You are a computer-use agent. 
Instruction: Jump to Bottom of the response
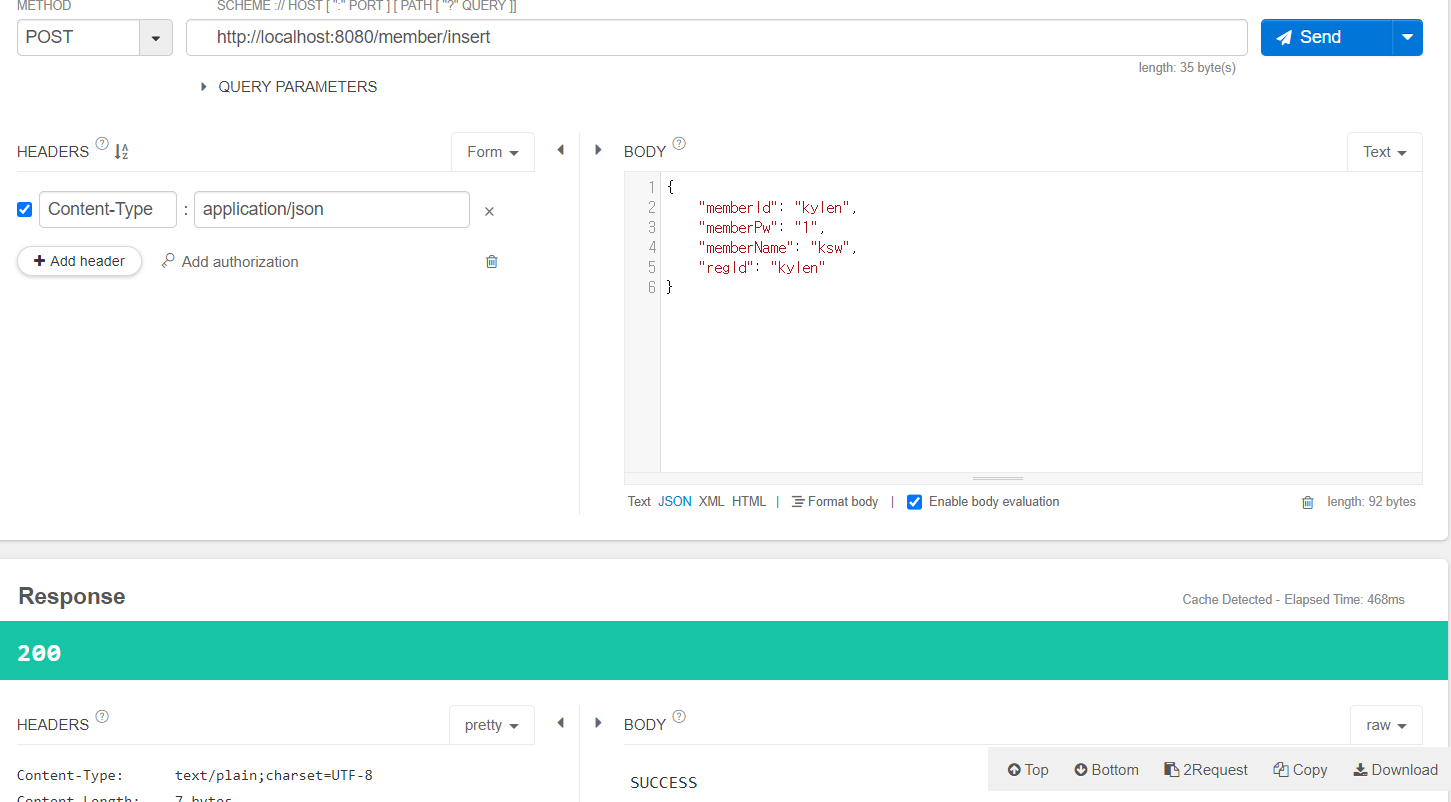[1106, 770]
